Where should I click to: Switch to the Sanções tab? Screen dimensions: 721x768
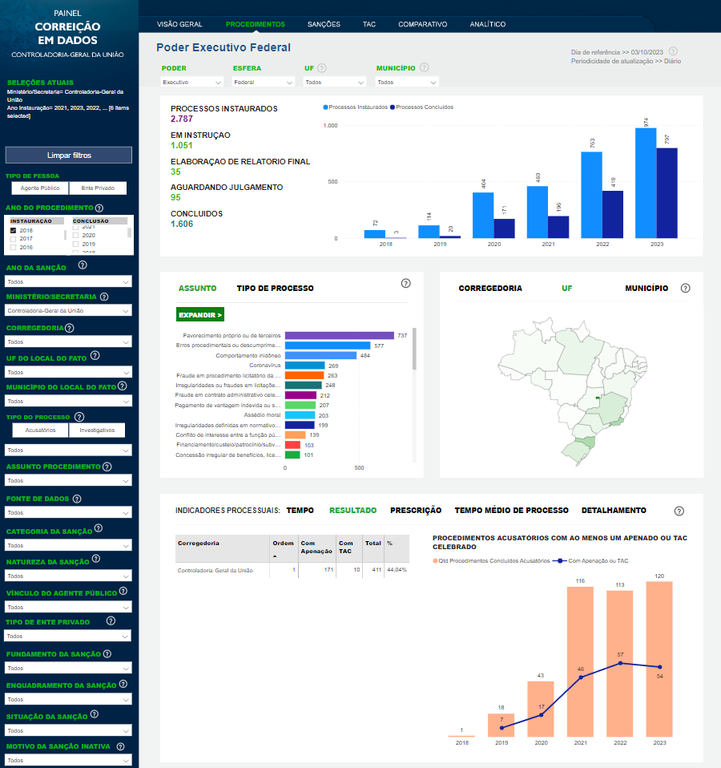tap(324, 23)
